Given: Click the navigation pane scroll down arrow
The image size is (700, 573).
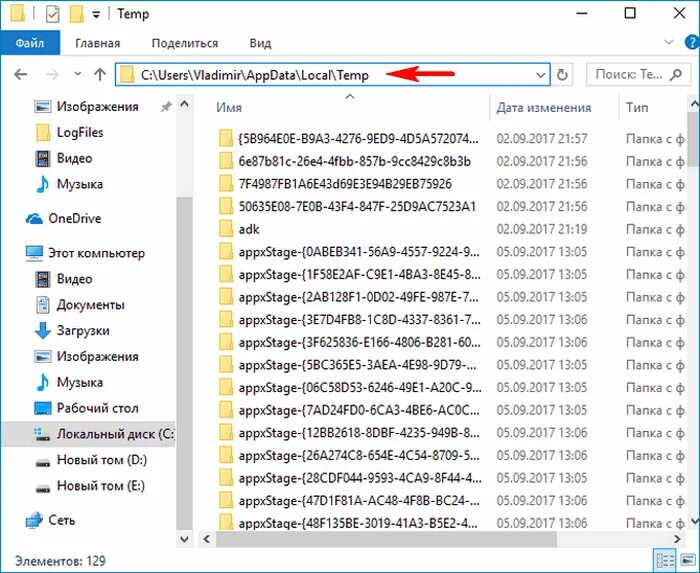Looking at the screenshot, I should point(184,539).
